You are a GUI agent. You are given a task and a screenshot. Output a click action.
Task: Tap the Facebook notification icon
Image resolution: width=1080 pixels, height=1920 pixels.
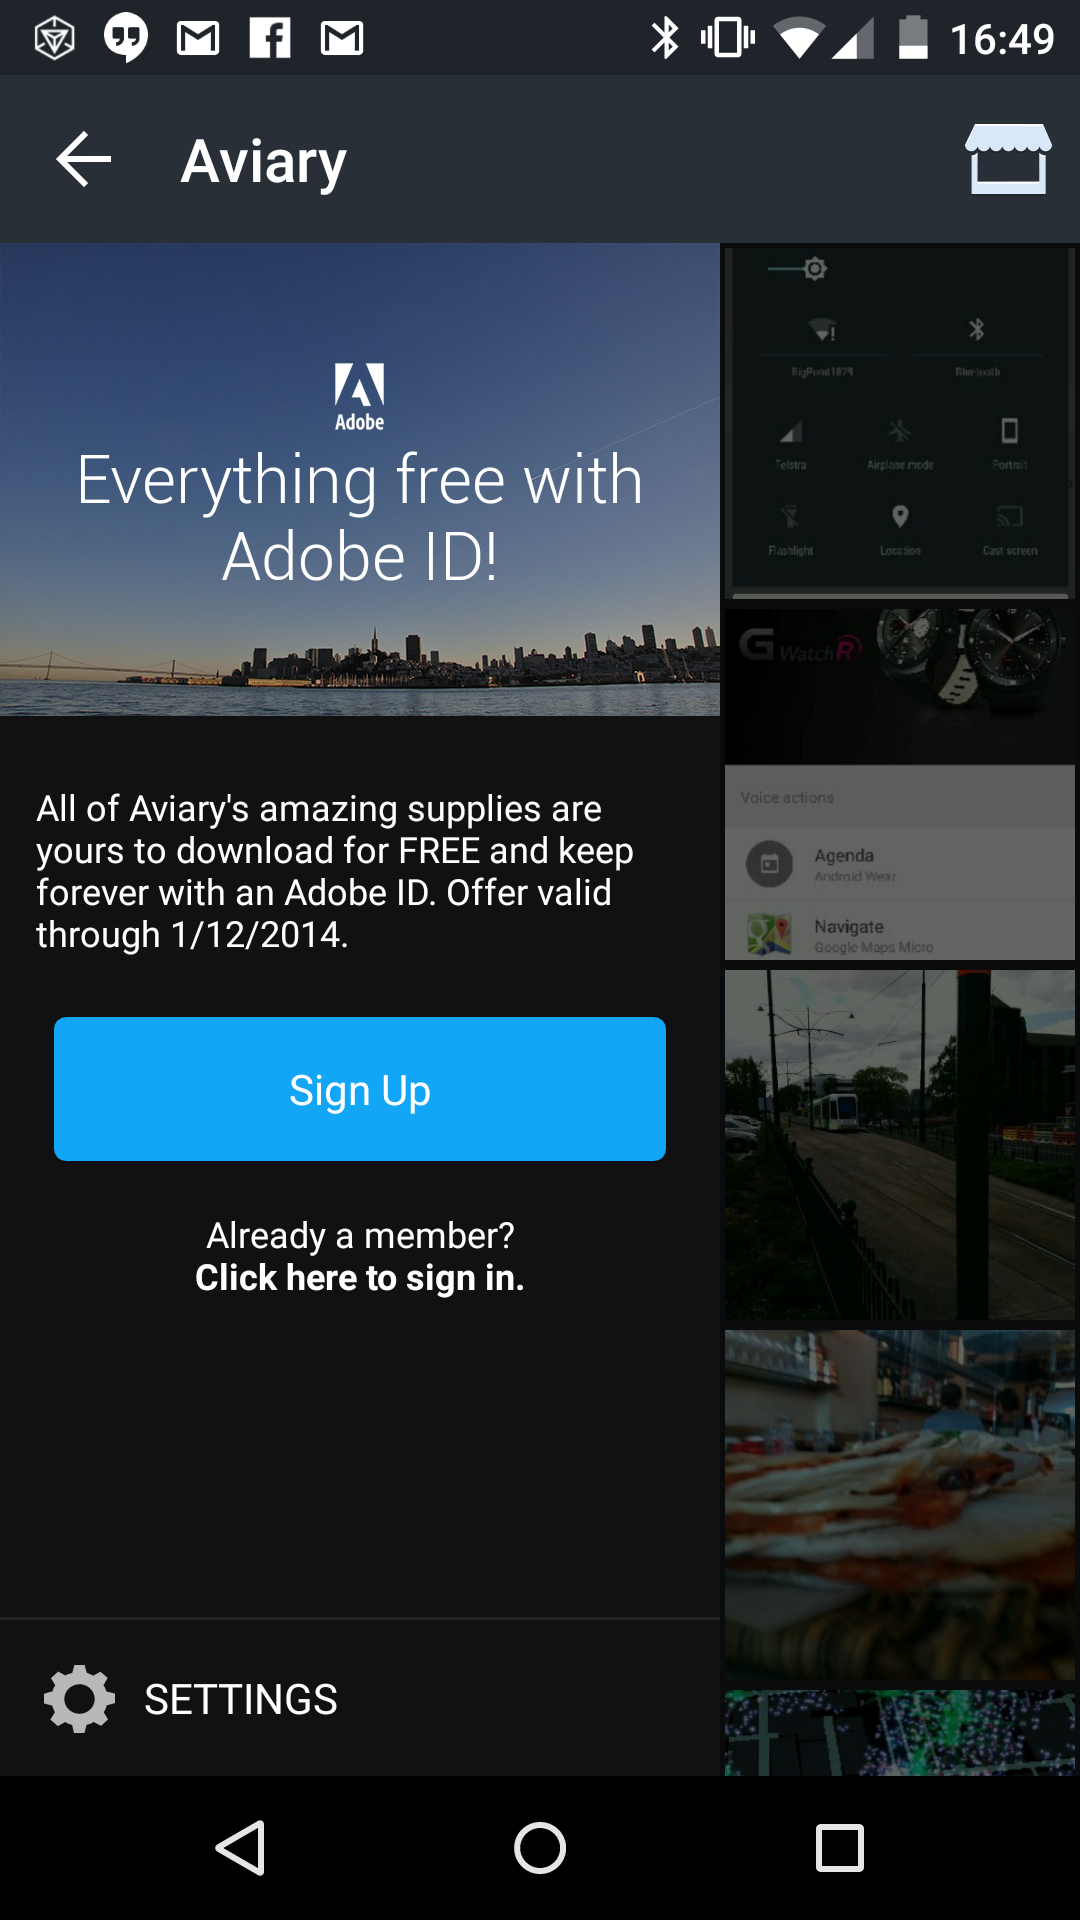click(x=270, y=39)
